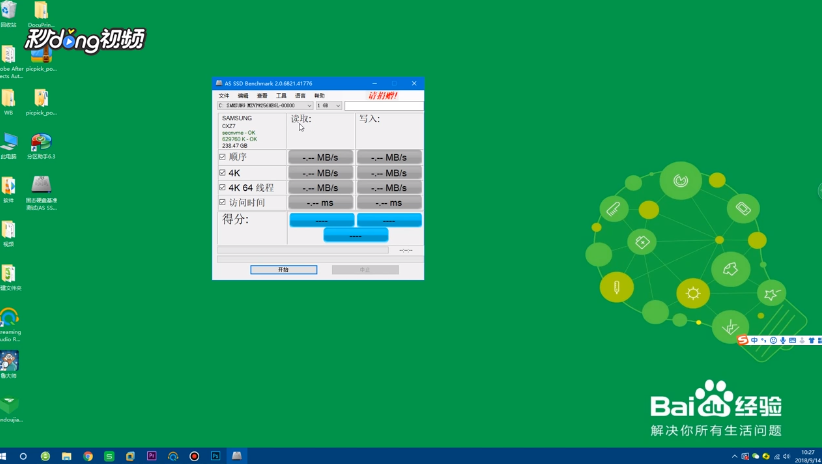Screen dimensions: 822x464
Task: Open the picpick_po... folder icon
Action: click(x=41, y=102)
